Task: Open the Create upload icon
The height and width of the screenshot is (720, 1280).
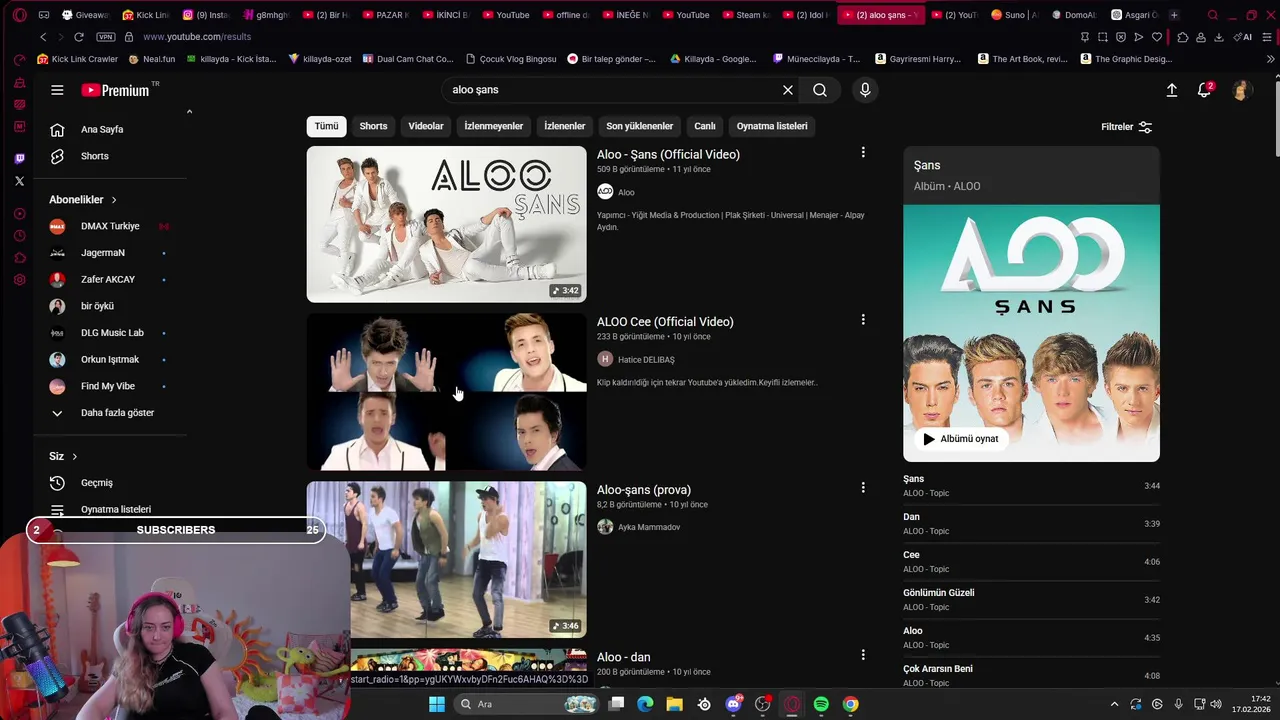Action: [x=1172, y=90]
